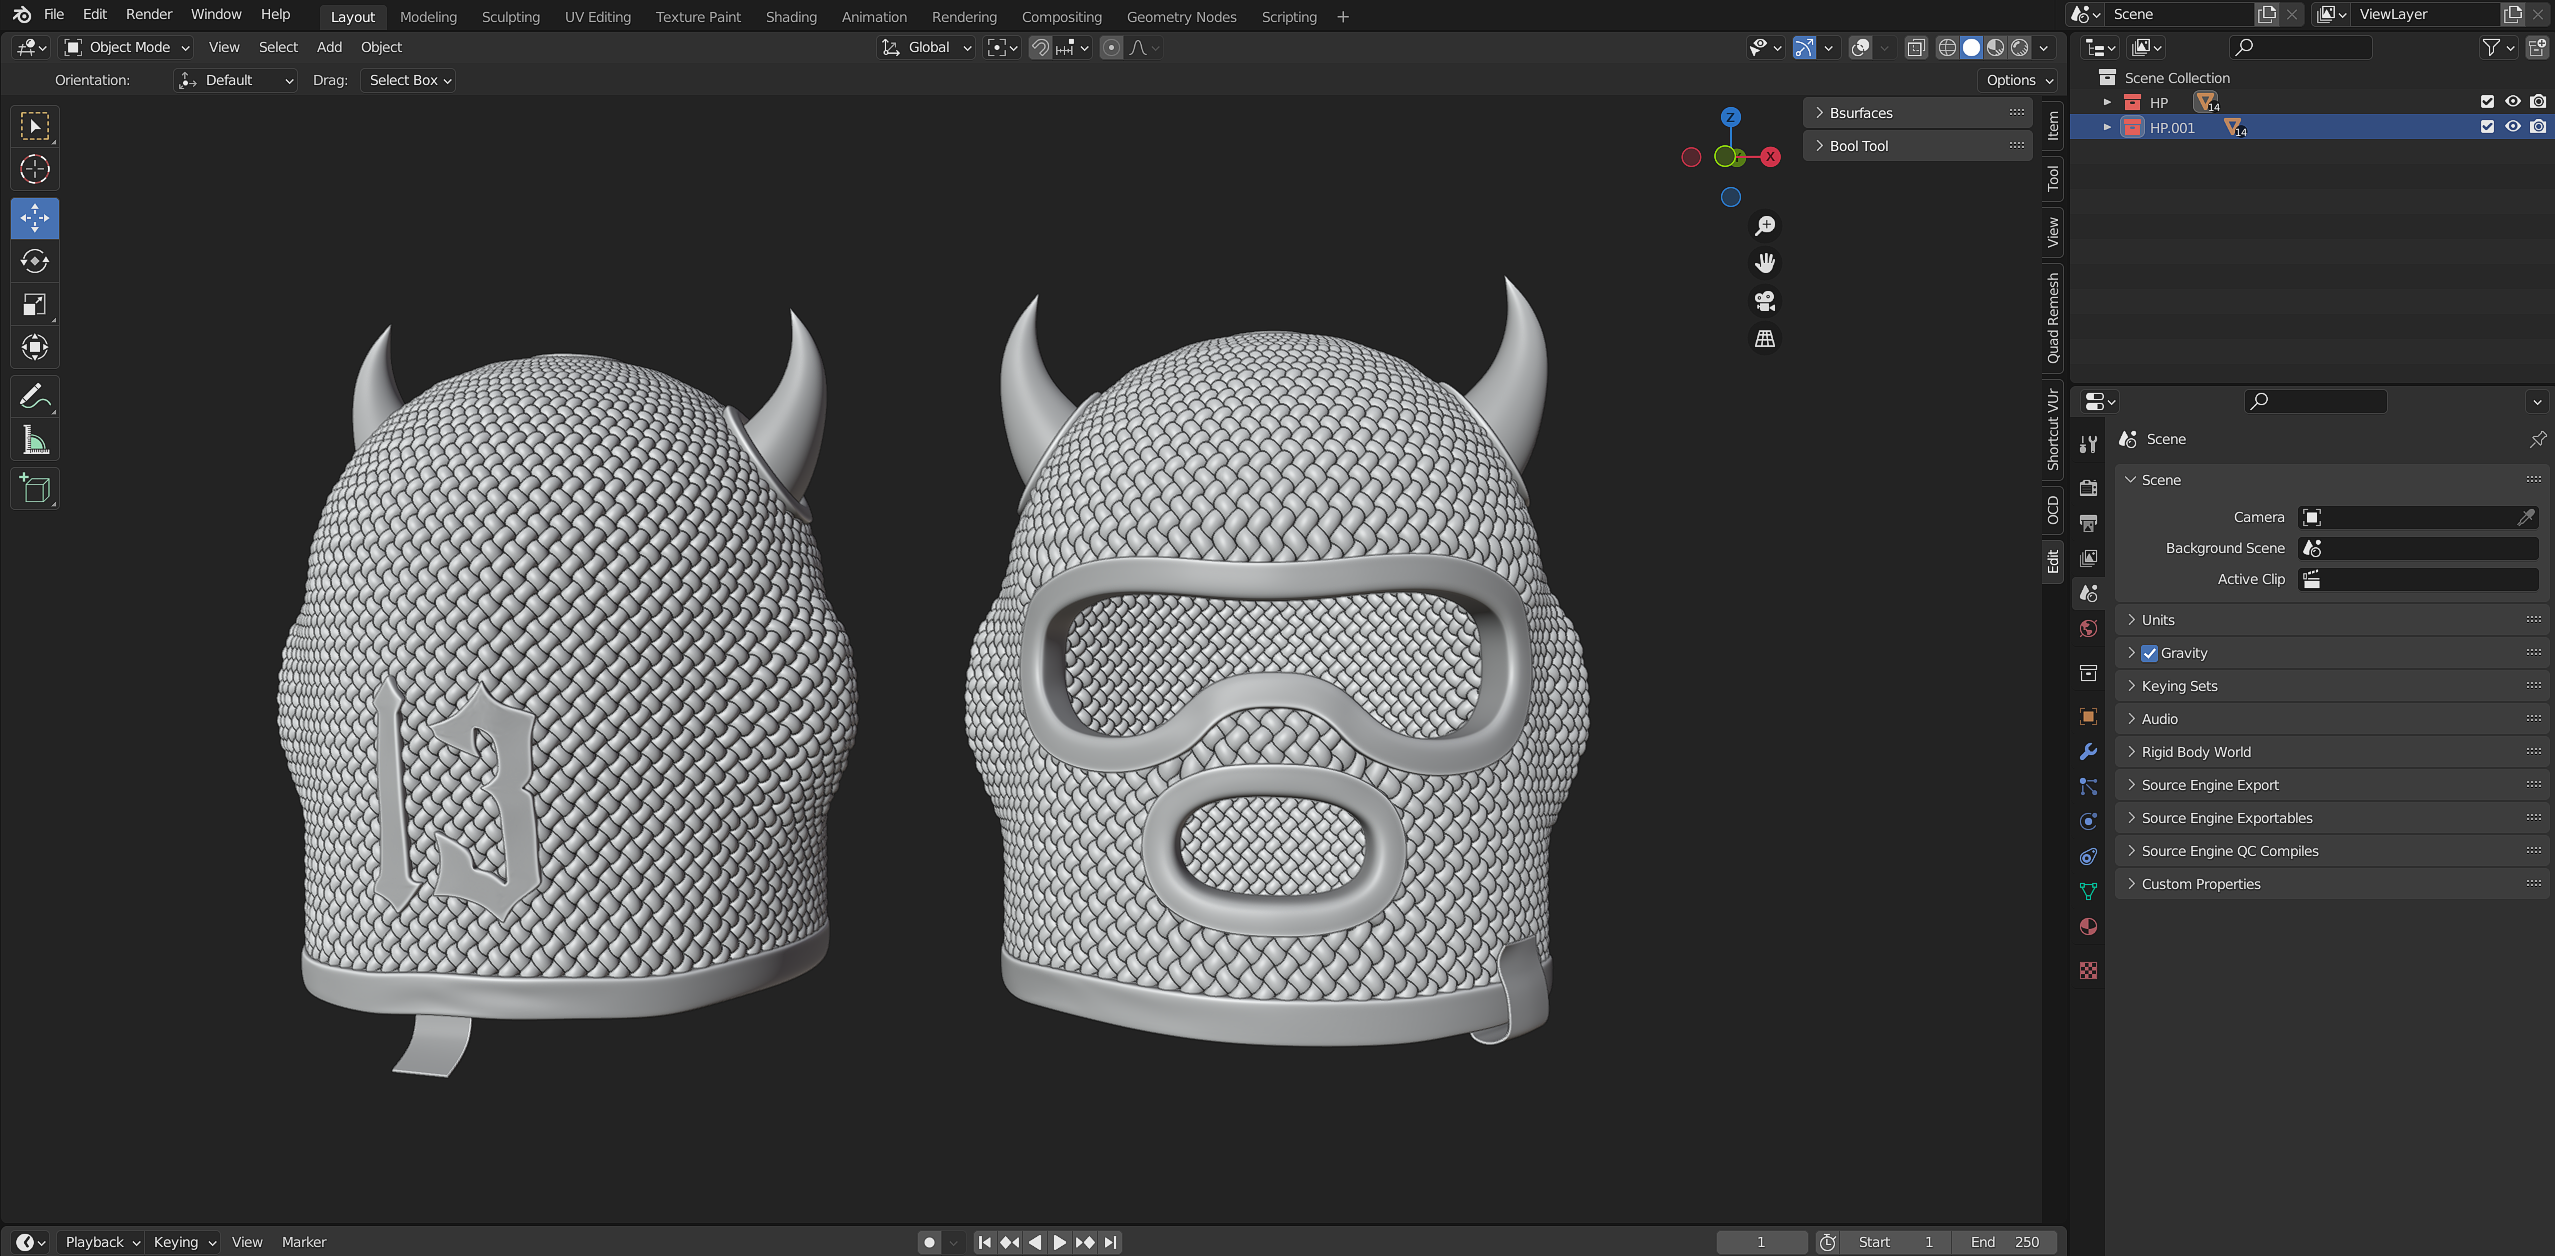Open the Object Mode dropdown

coord(127,47)
